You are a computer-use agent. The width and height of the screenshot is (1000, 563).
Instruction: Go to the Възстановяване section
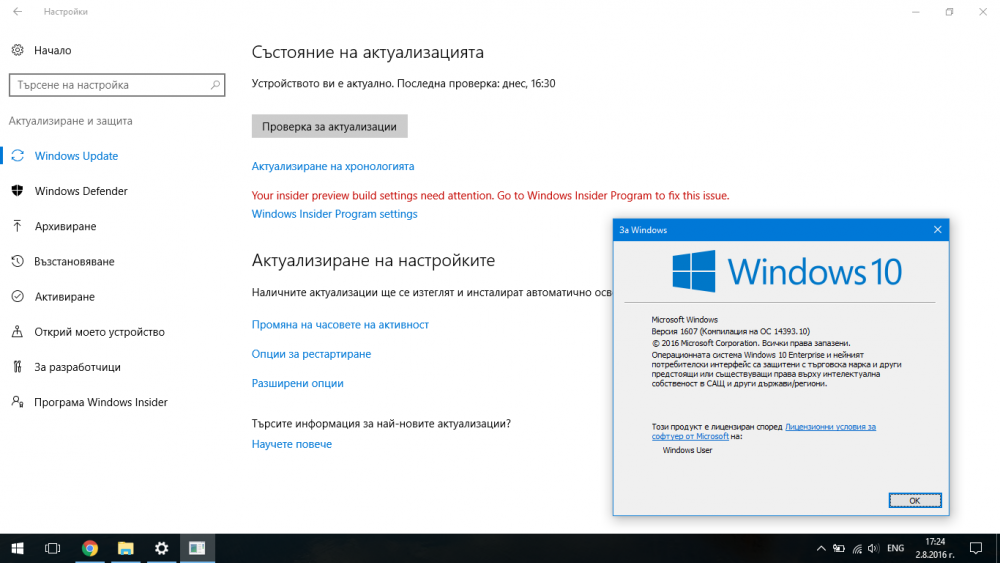[74, 261]
